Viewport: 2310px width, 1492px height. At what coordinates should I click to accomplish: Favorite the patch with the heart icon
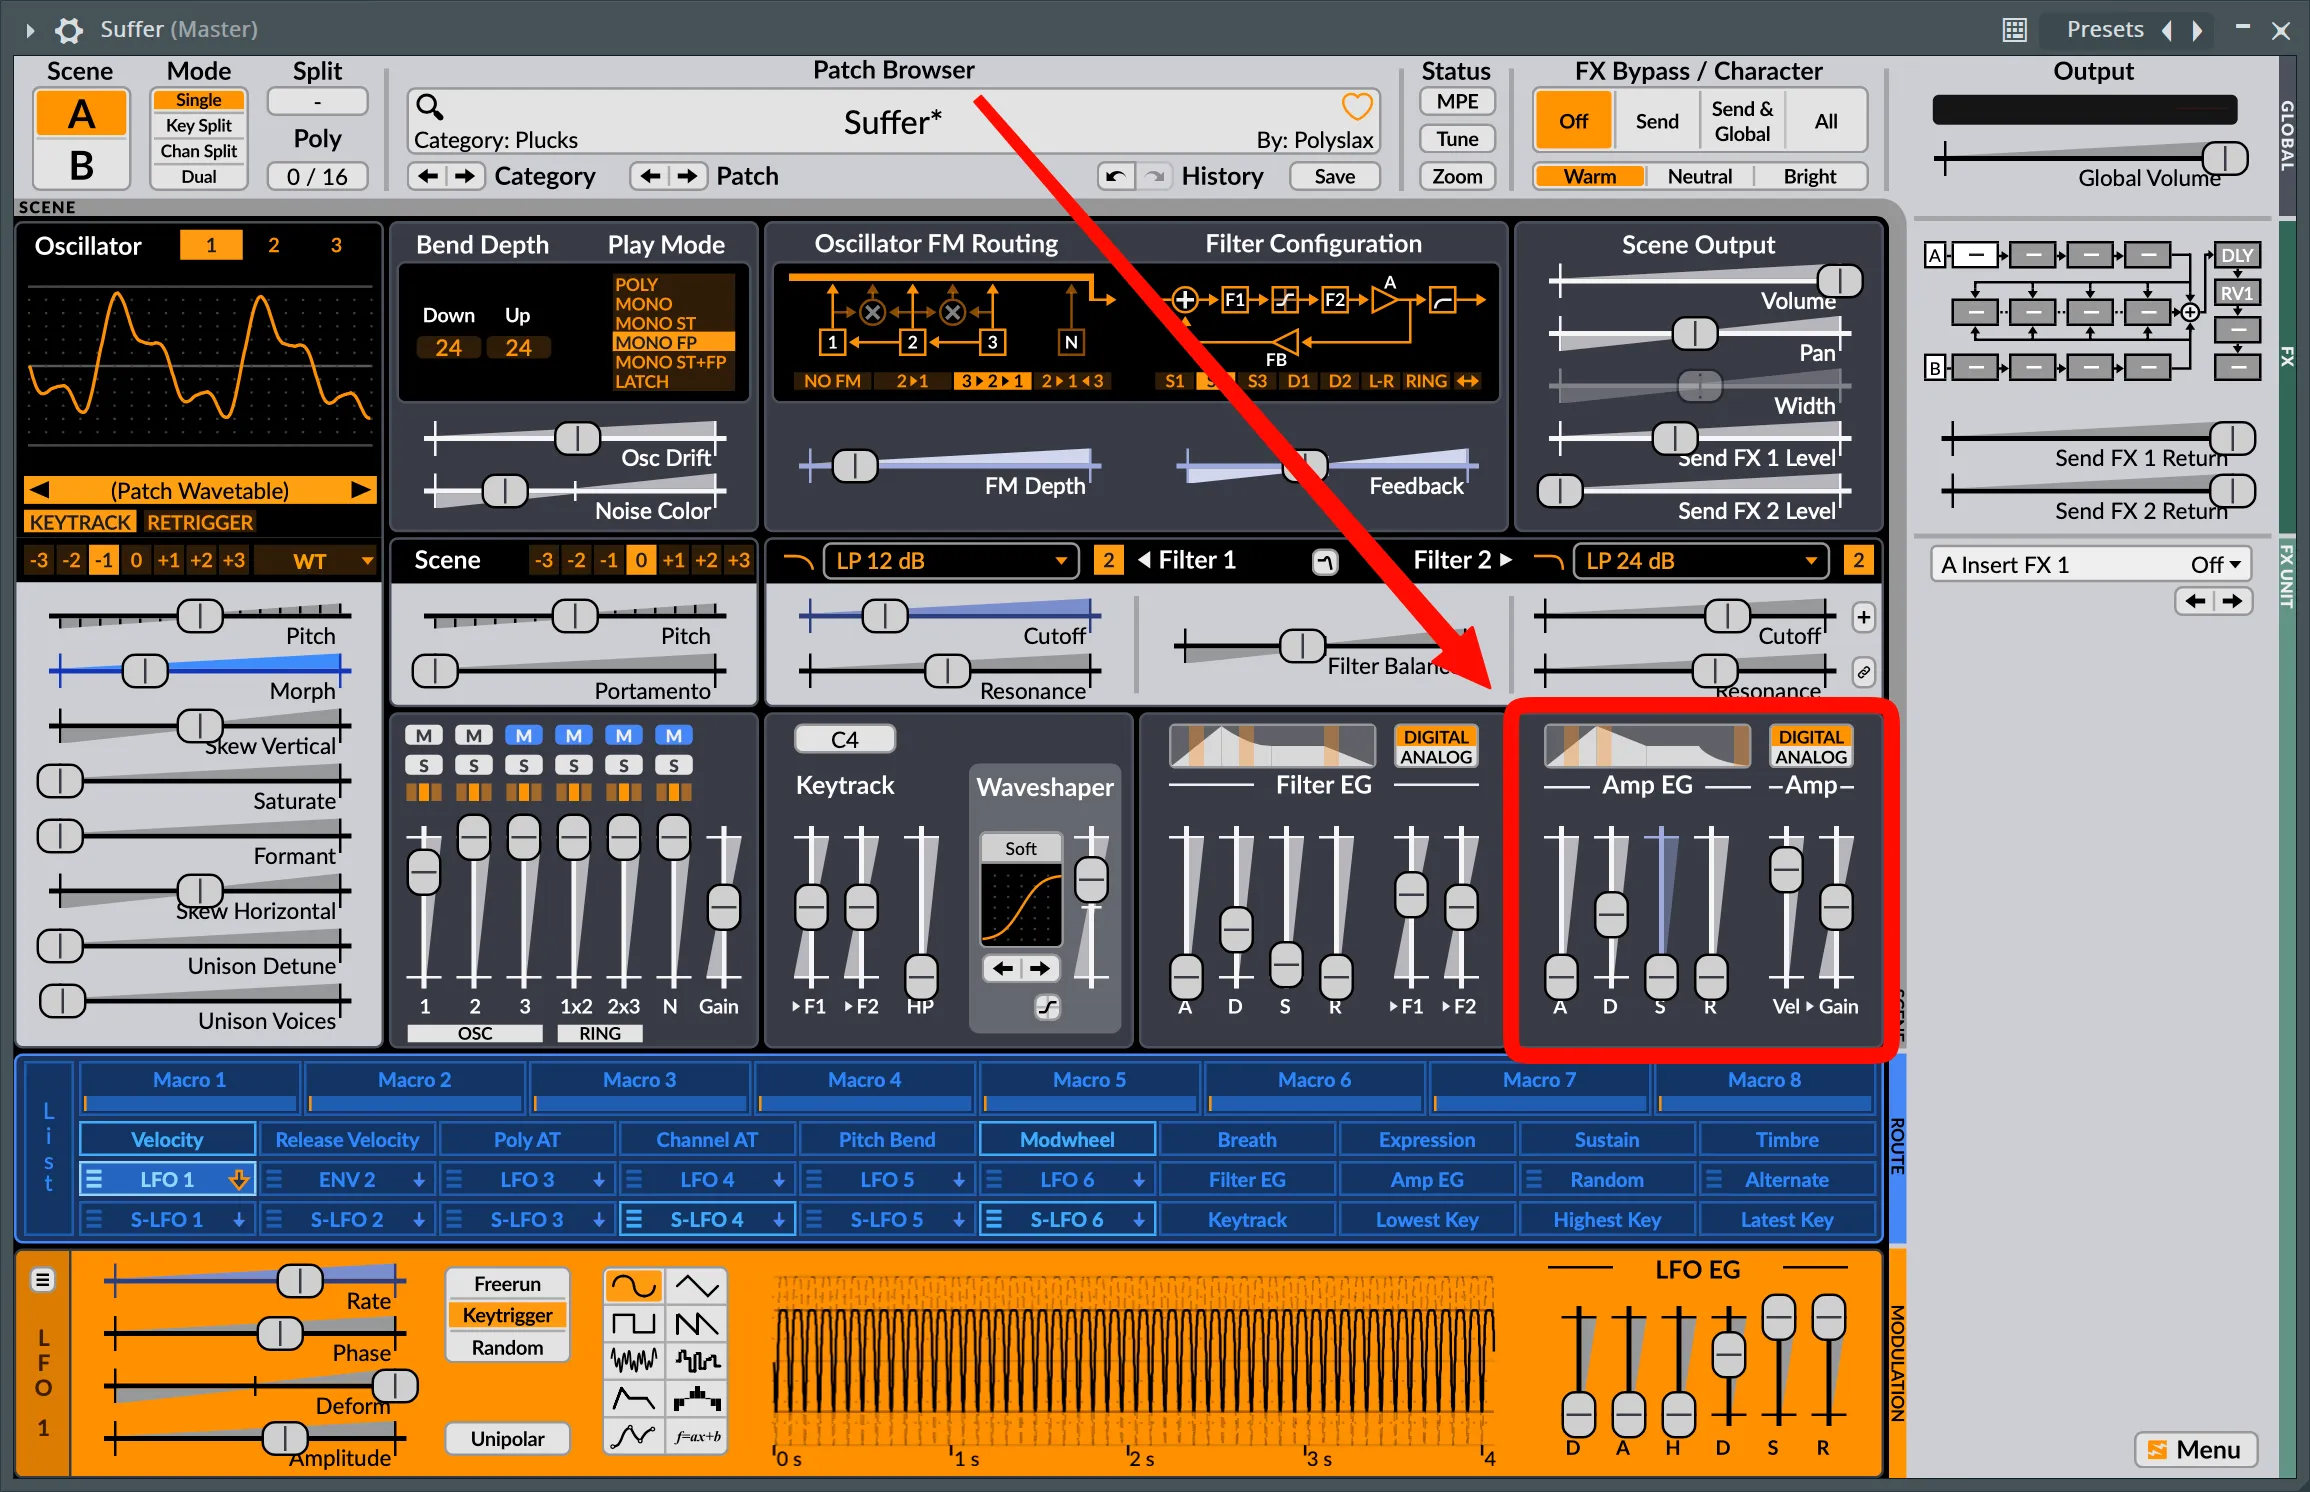coord(1356,106)
